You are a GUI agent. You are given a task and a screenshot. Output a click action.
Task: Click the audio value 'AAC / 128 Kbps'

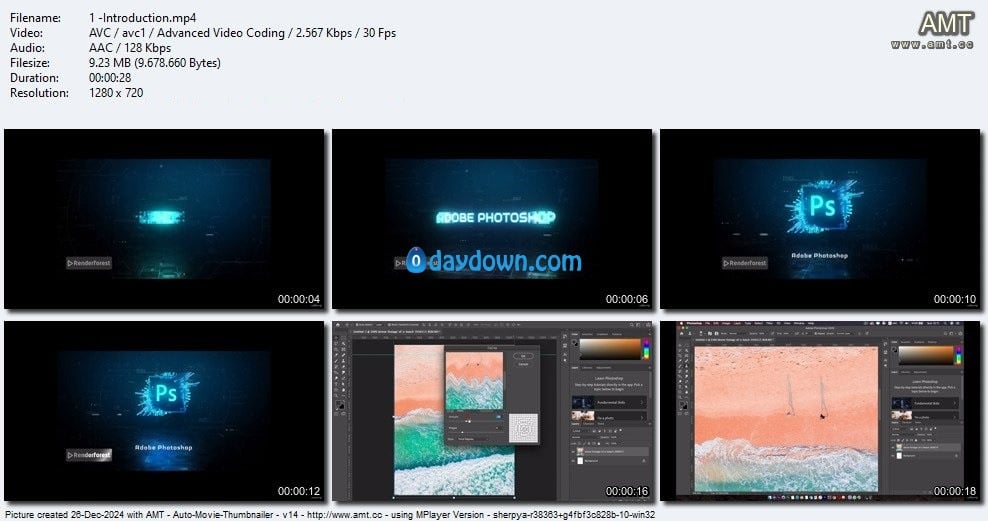[x=130, y=48]
